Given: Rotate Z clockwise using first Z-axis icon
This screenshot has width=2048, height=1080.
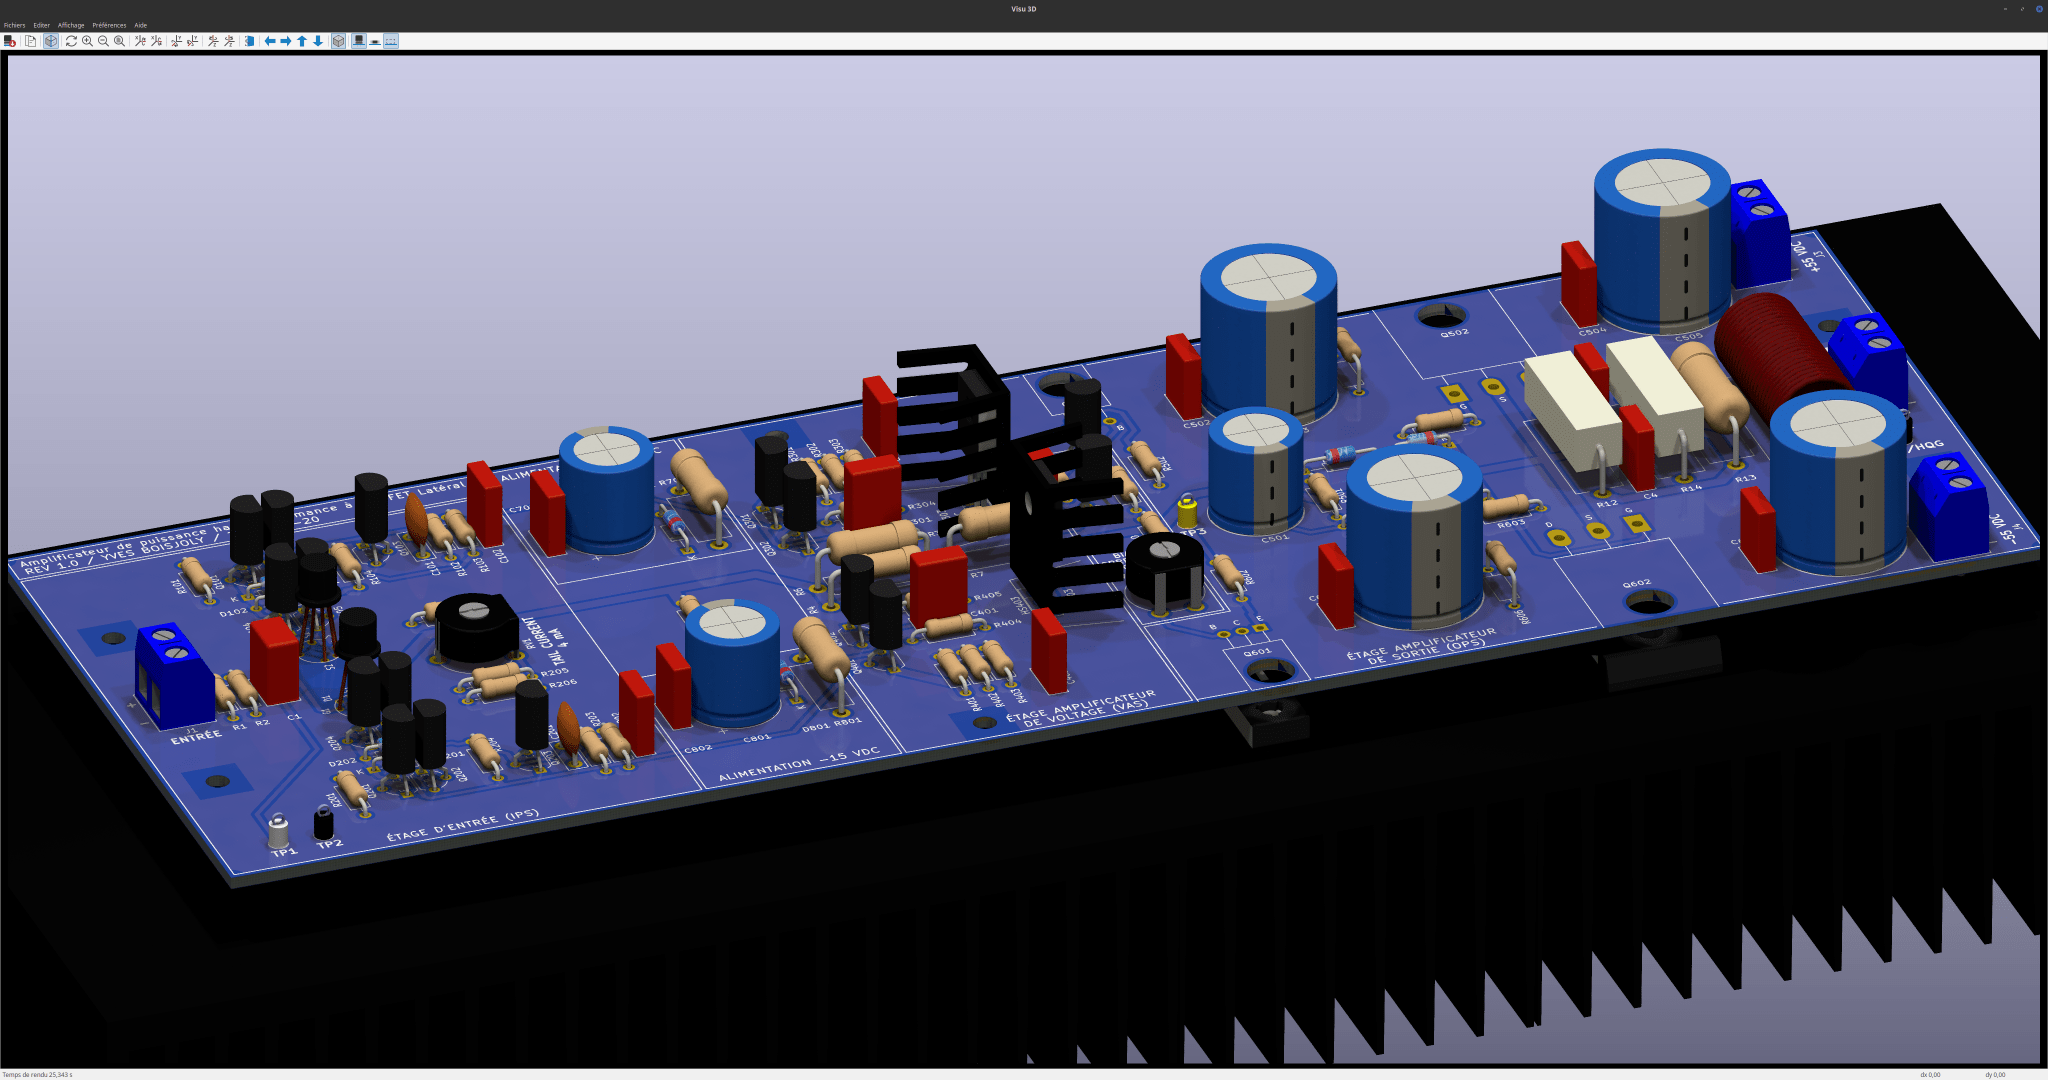Looking at the screenshot, I should [213, 41].
